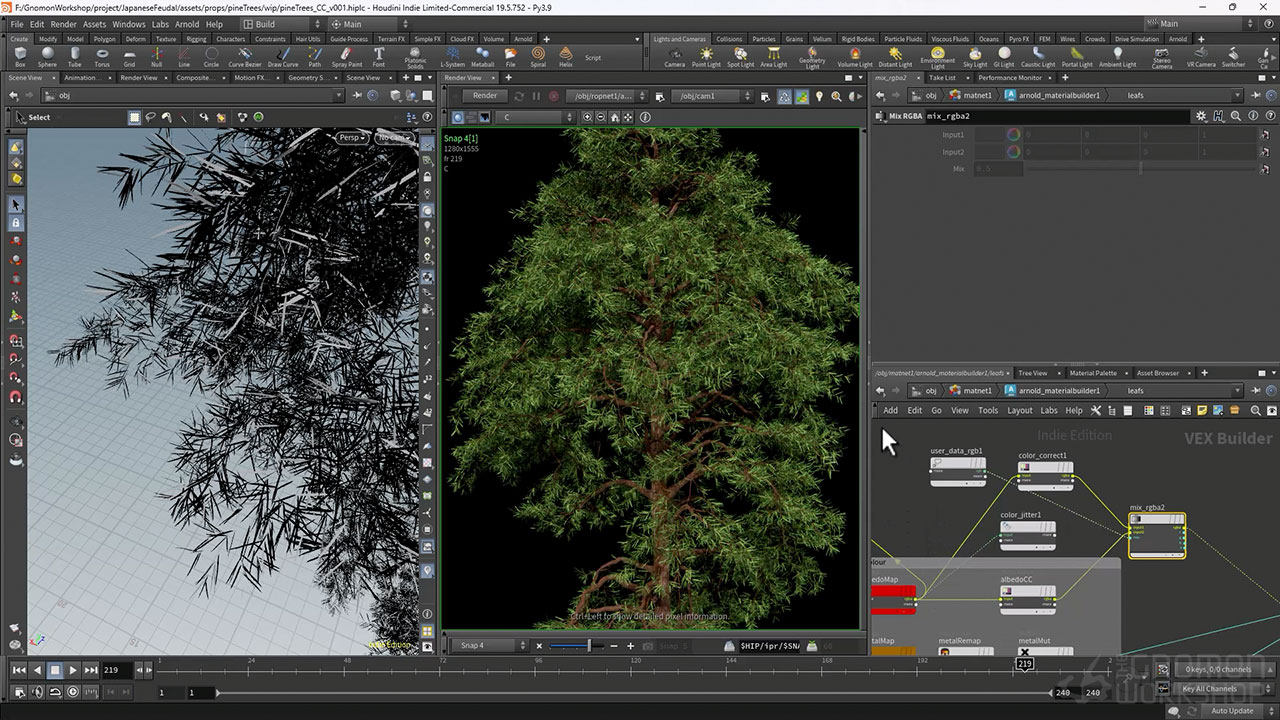The height and width of the screenshot is (720, 1280).
Task: Open the Render menu in menu bar
Action: click(63, 24)
